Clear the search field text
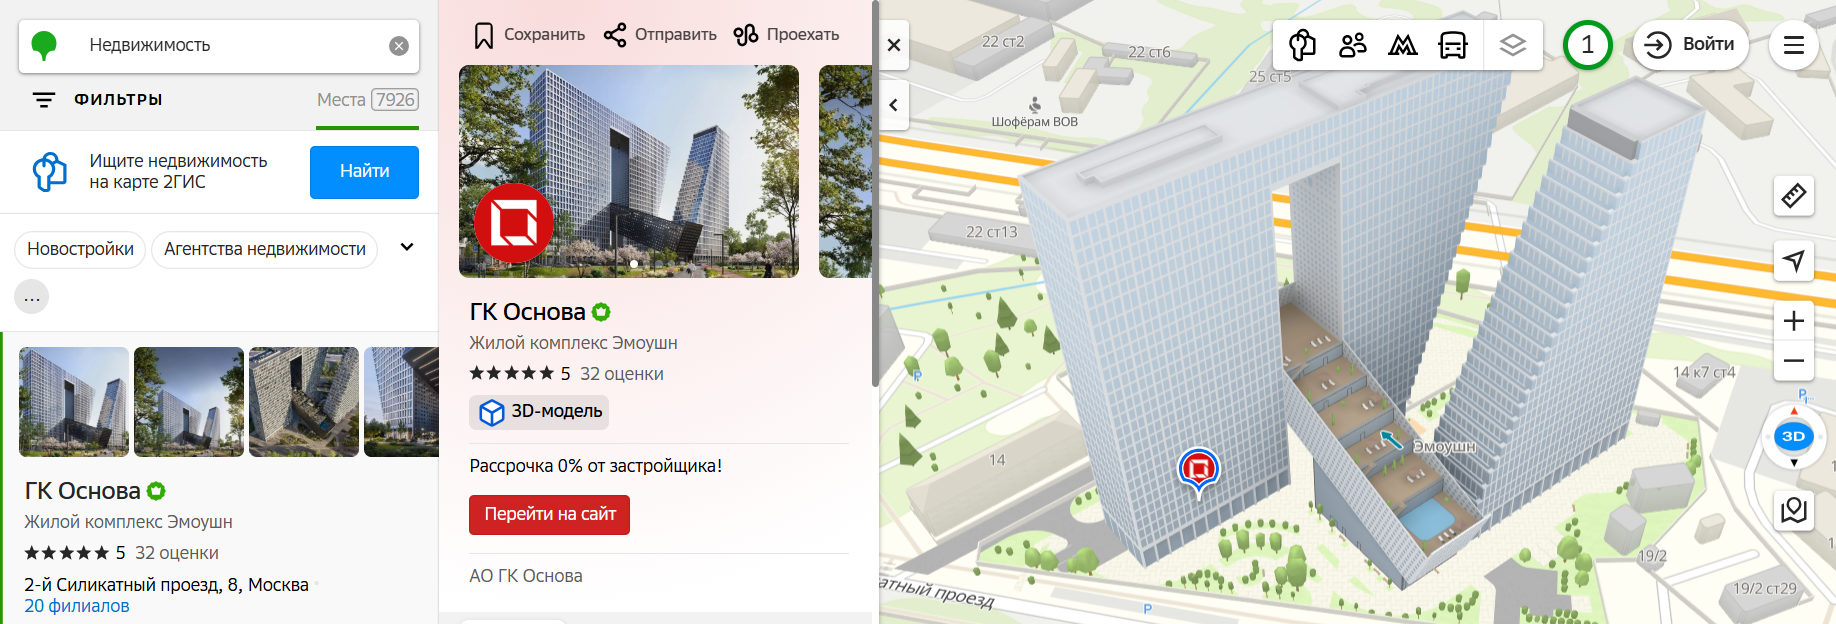The width and height of the screenshot is (1836, 624). [399, 46]
